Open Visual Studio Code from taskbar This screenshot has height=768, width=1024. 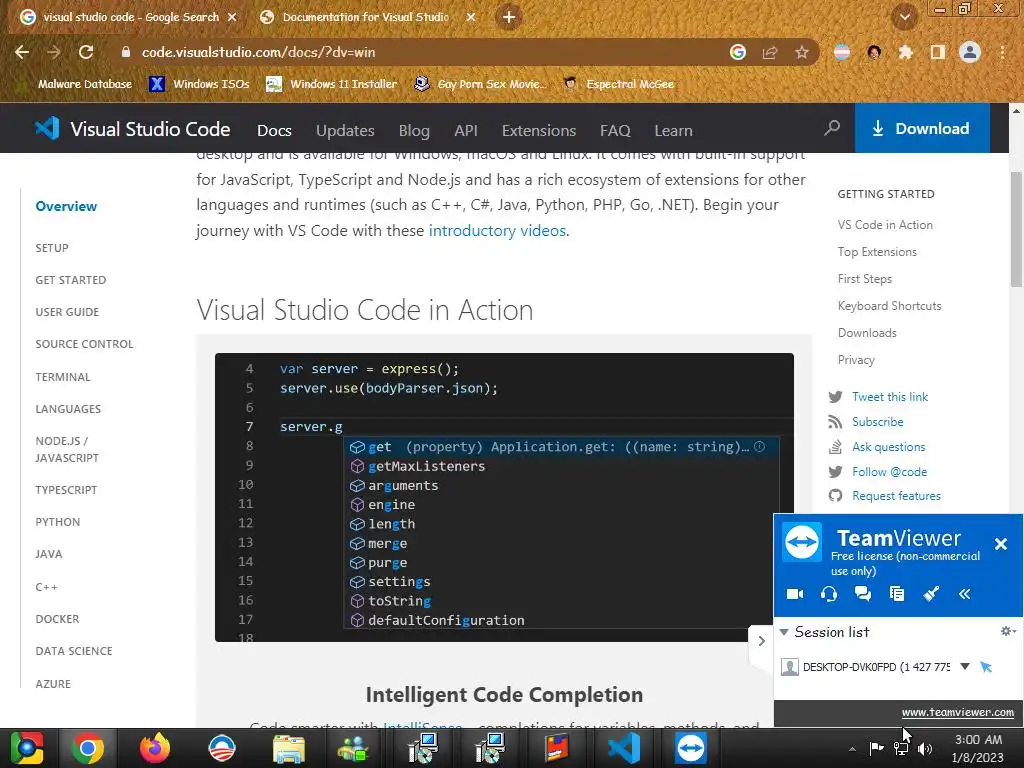coord(623,748)
